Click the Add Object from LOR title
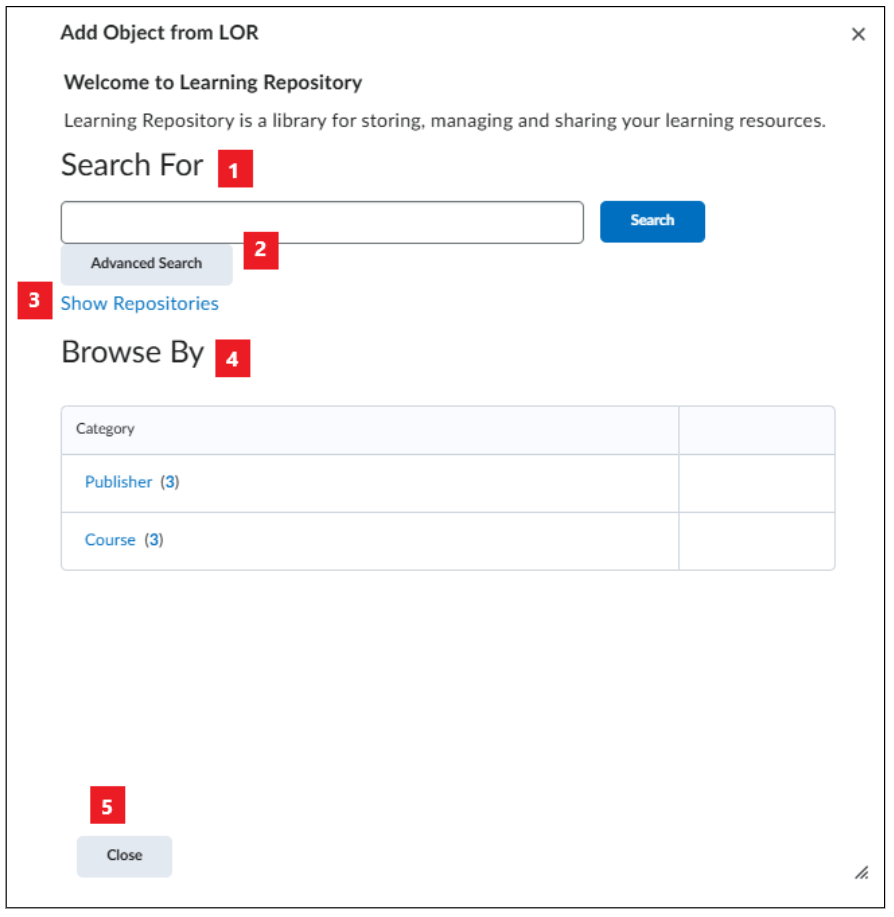Image resolution: width=894 pixels, height=917 pixels. point(159,33)
